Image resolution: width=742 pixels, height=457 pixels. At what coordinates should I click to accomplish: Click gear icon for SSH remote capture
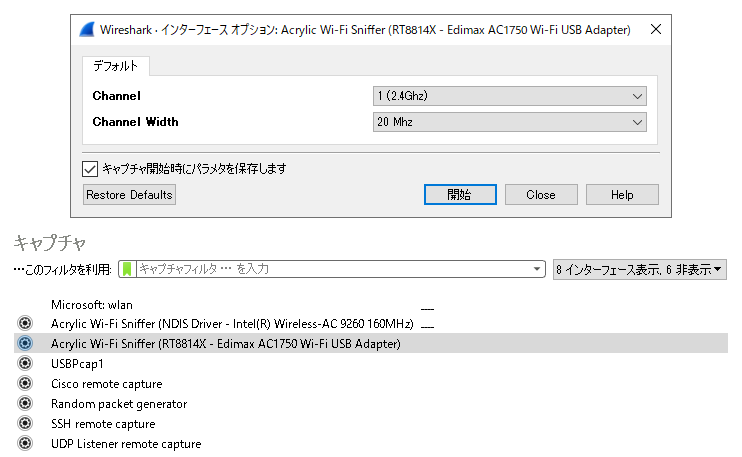point(25,423)
